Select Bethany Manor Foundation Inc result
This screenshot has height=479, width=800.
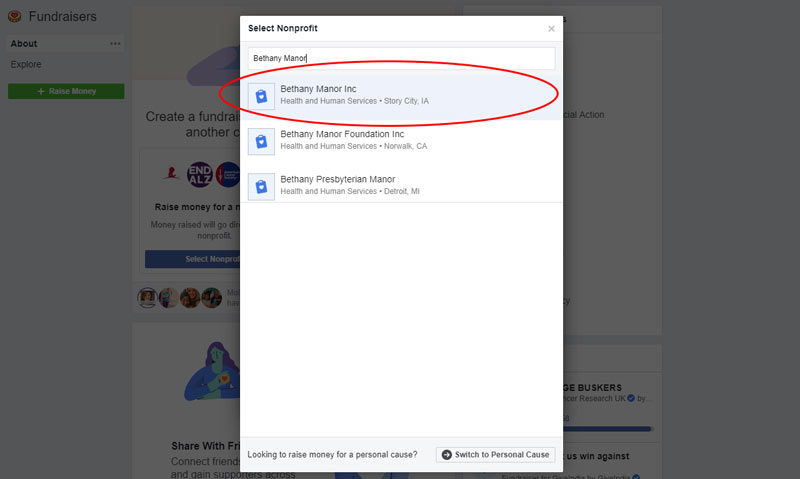401,140
